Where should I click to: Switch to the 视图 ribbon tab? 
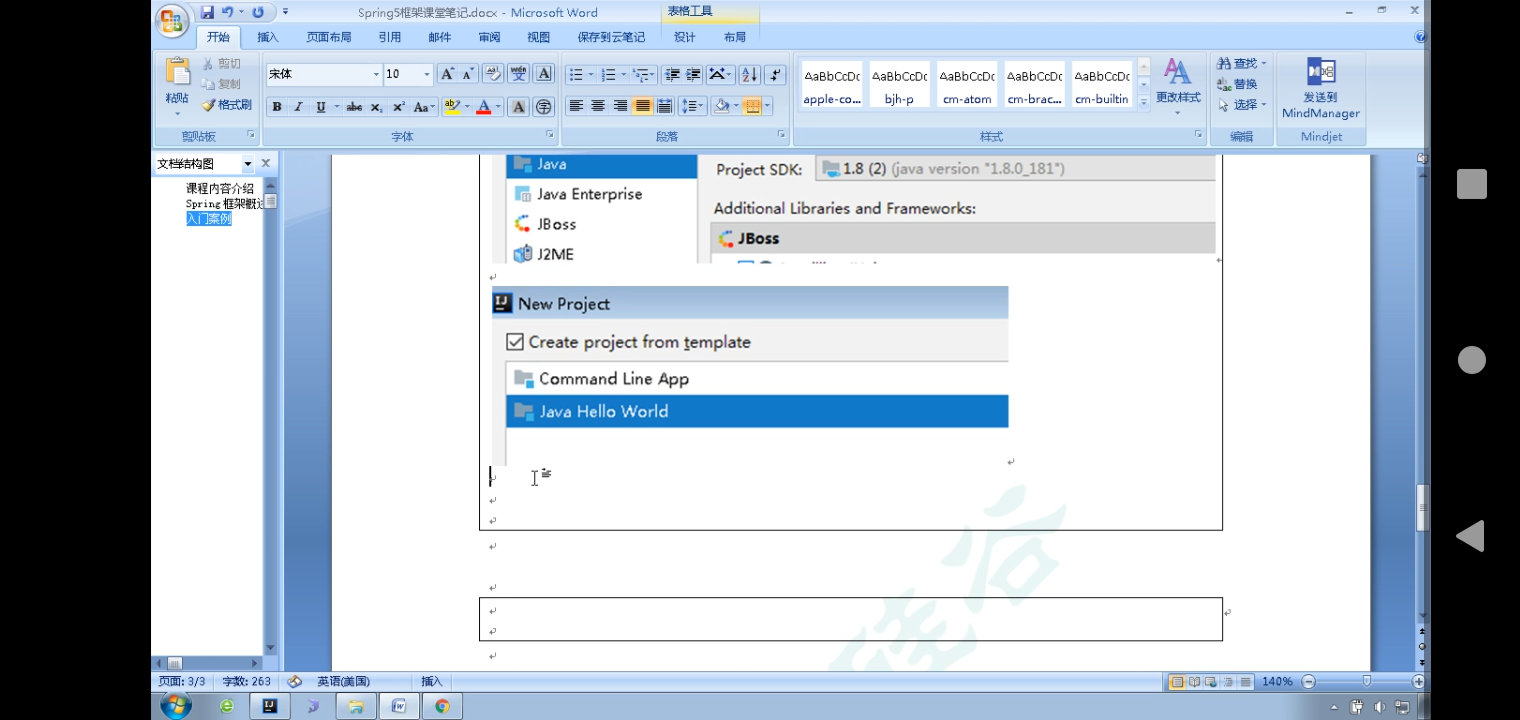tap(538, 37)
